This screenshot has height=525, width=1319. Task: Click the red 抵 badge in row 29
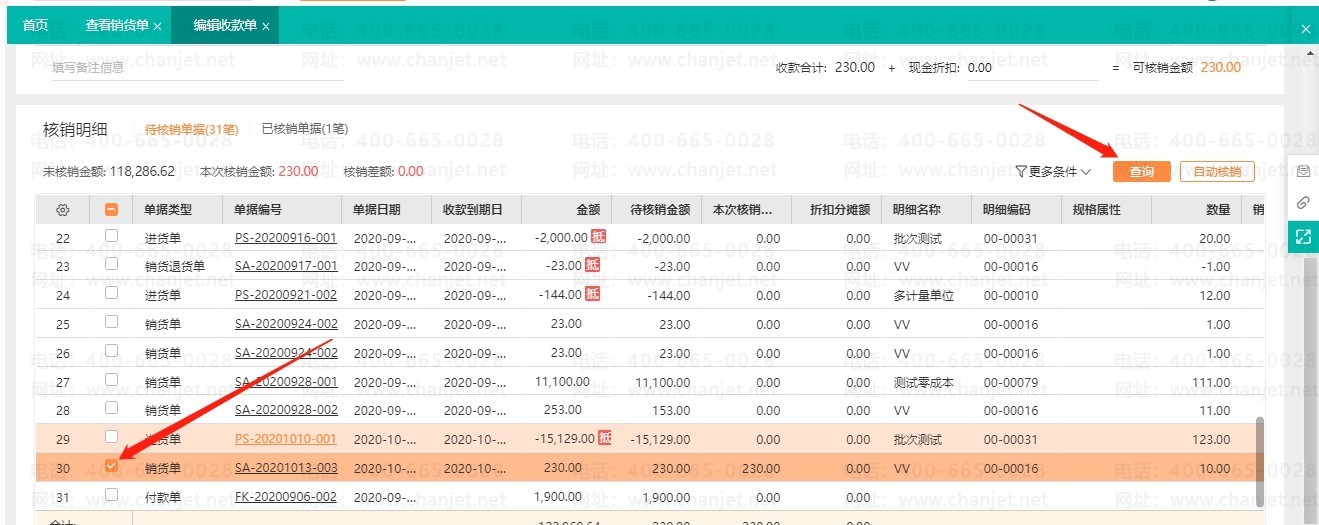pyautogui.click(x=605, y=437)
